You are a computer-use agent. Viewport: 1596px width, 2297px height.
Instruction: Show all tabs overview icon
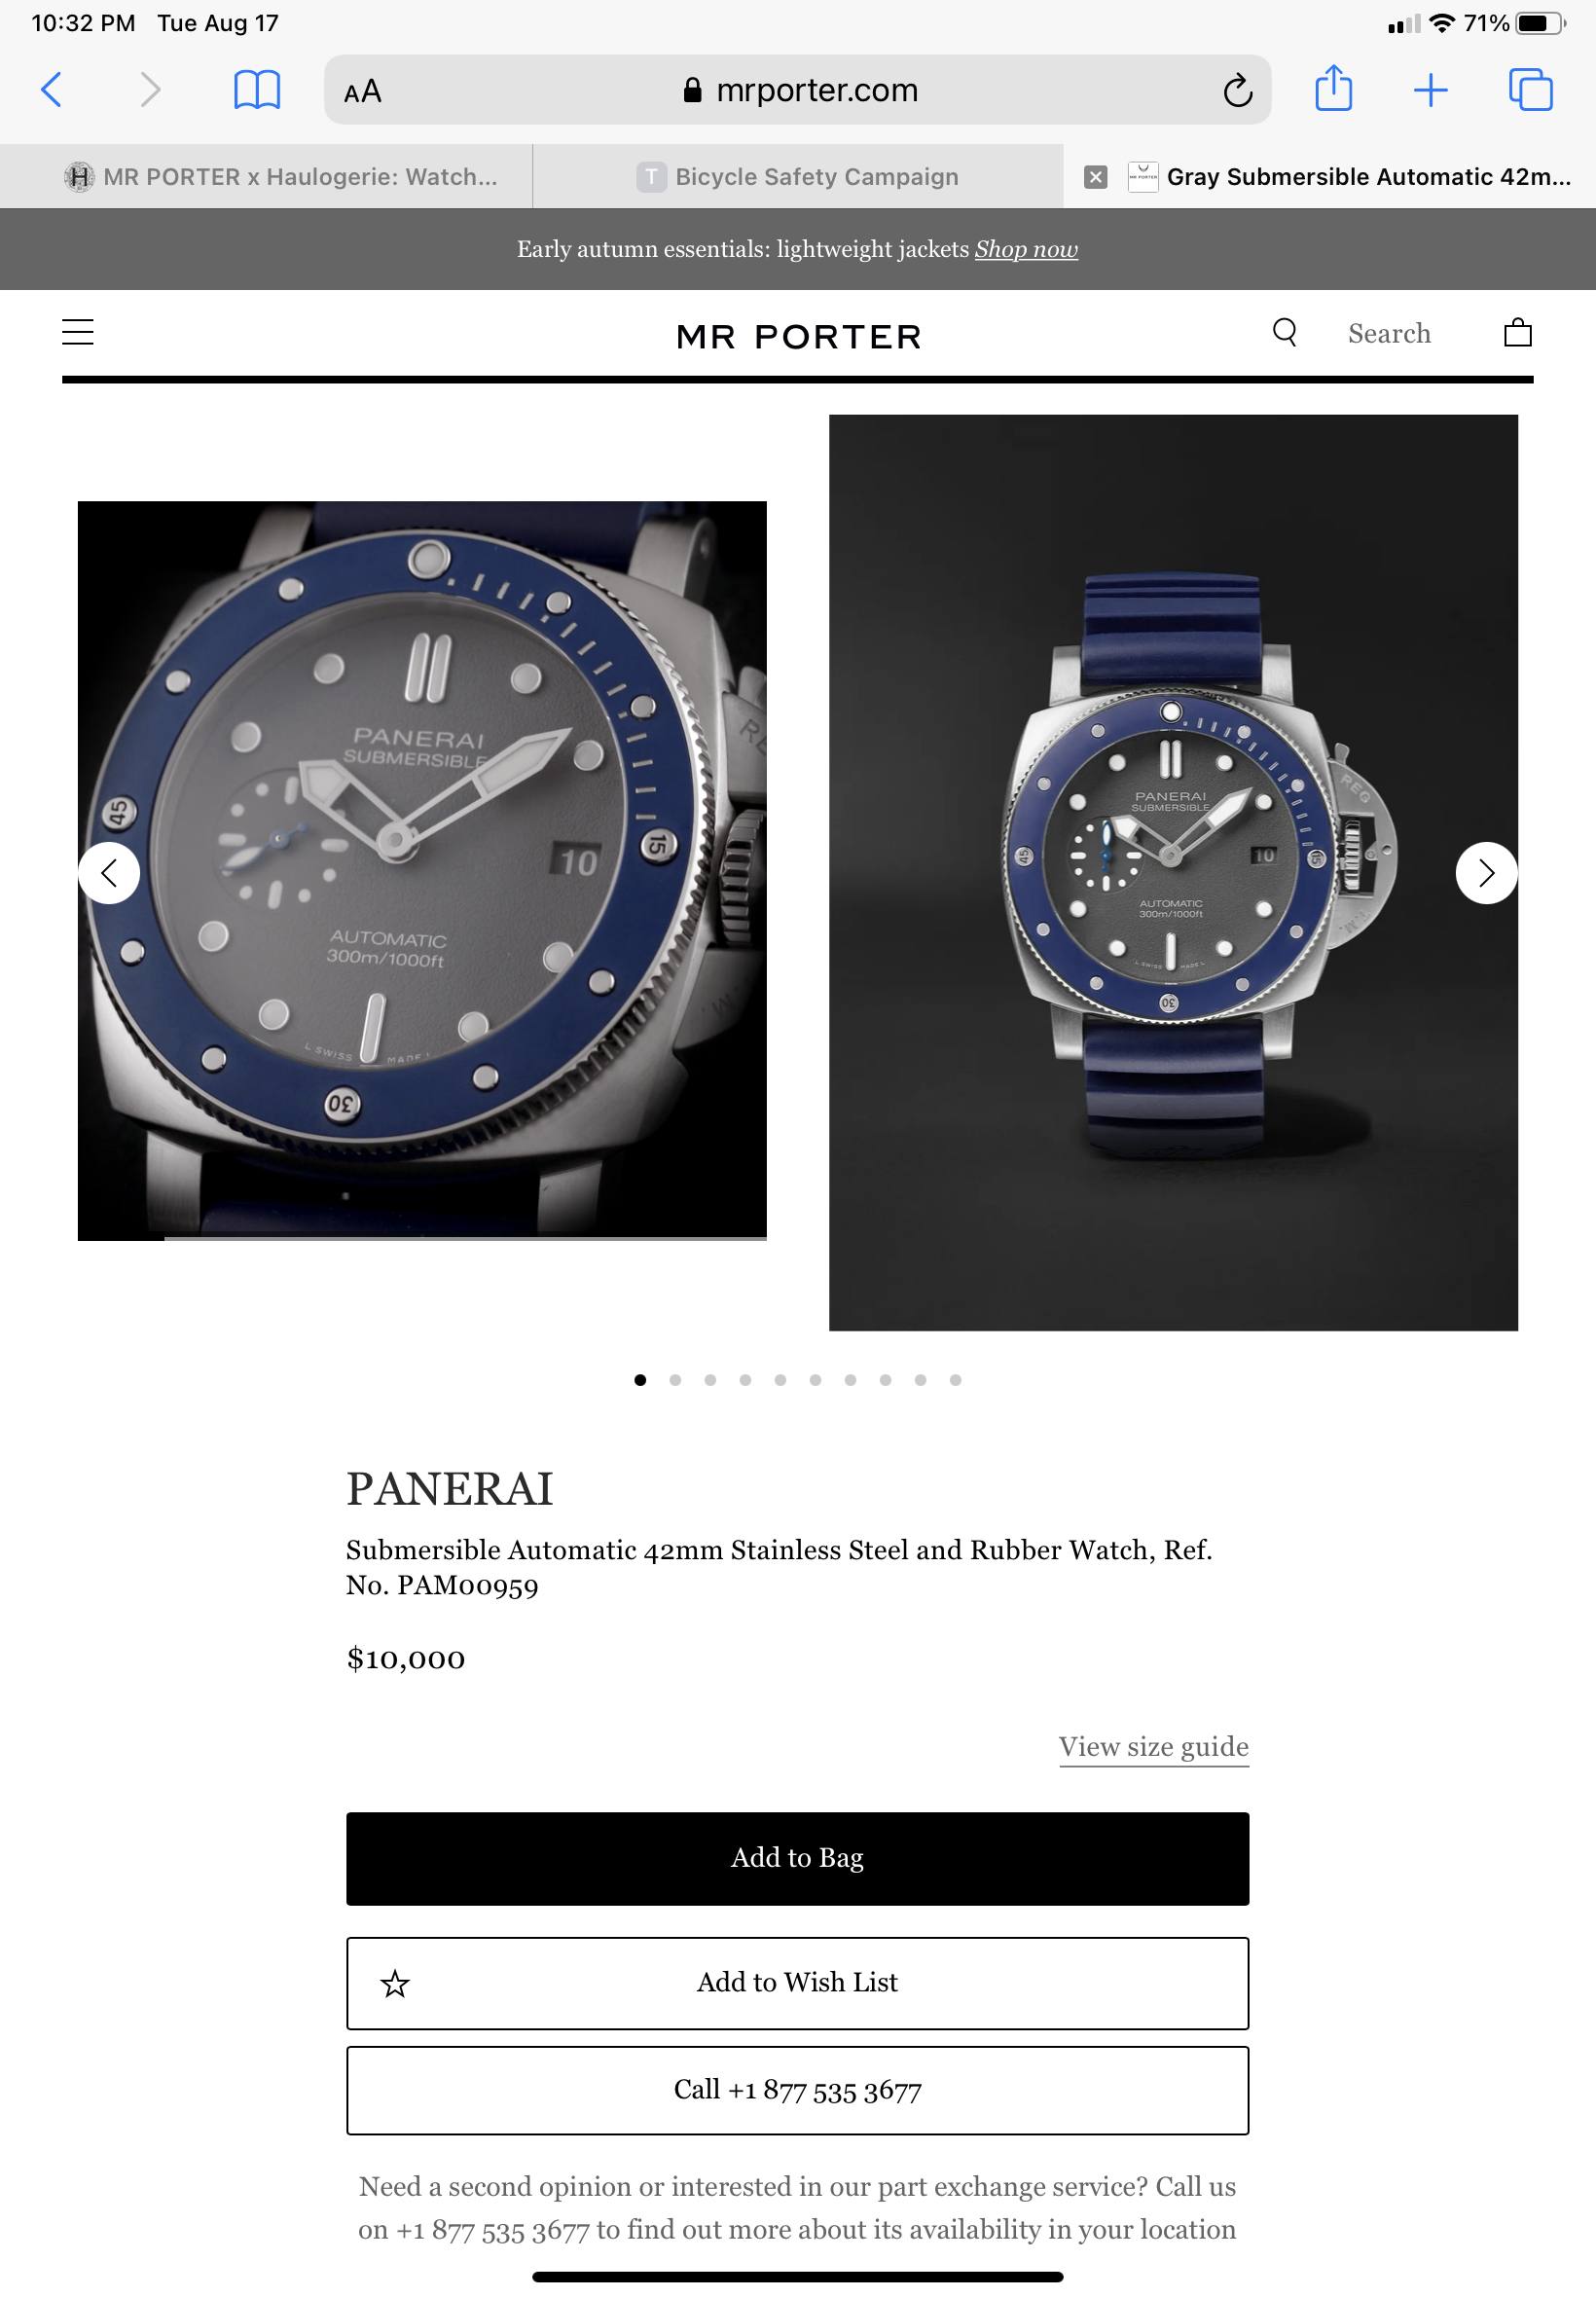[1530, 90]
